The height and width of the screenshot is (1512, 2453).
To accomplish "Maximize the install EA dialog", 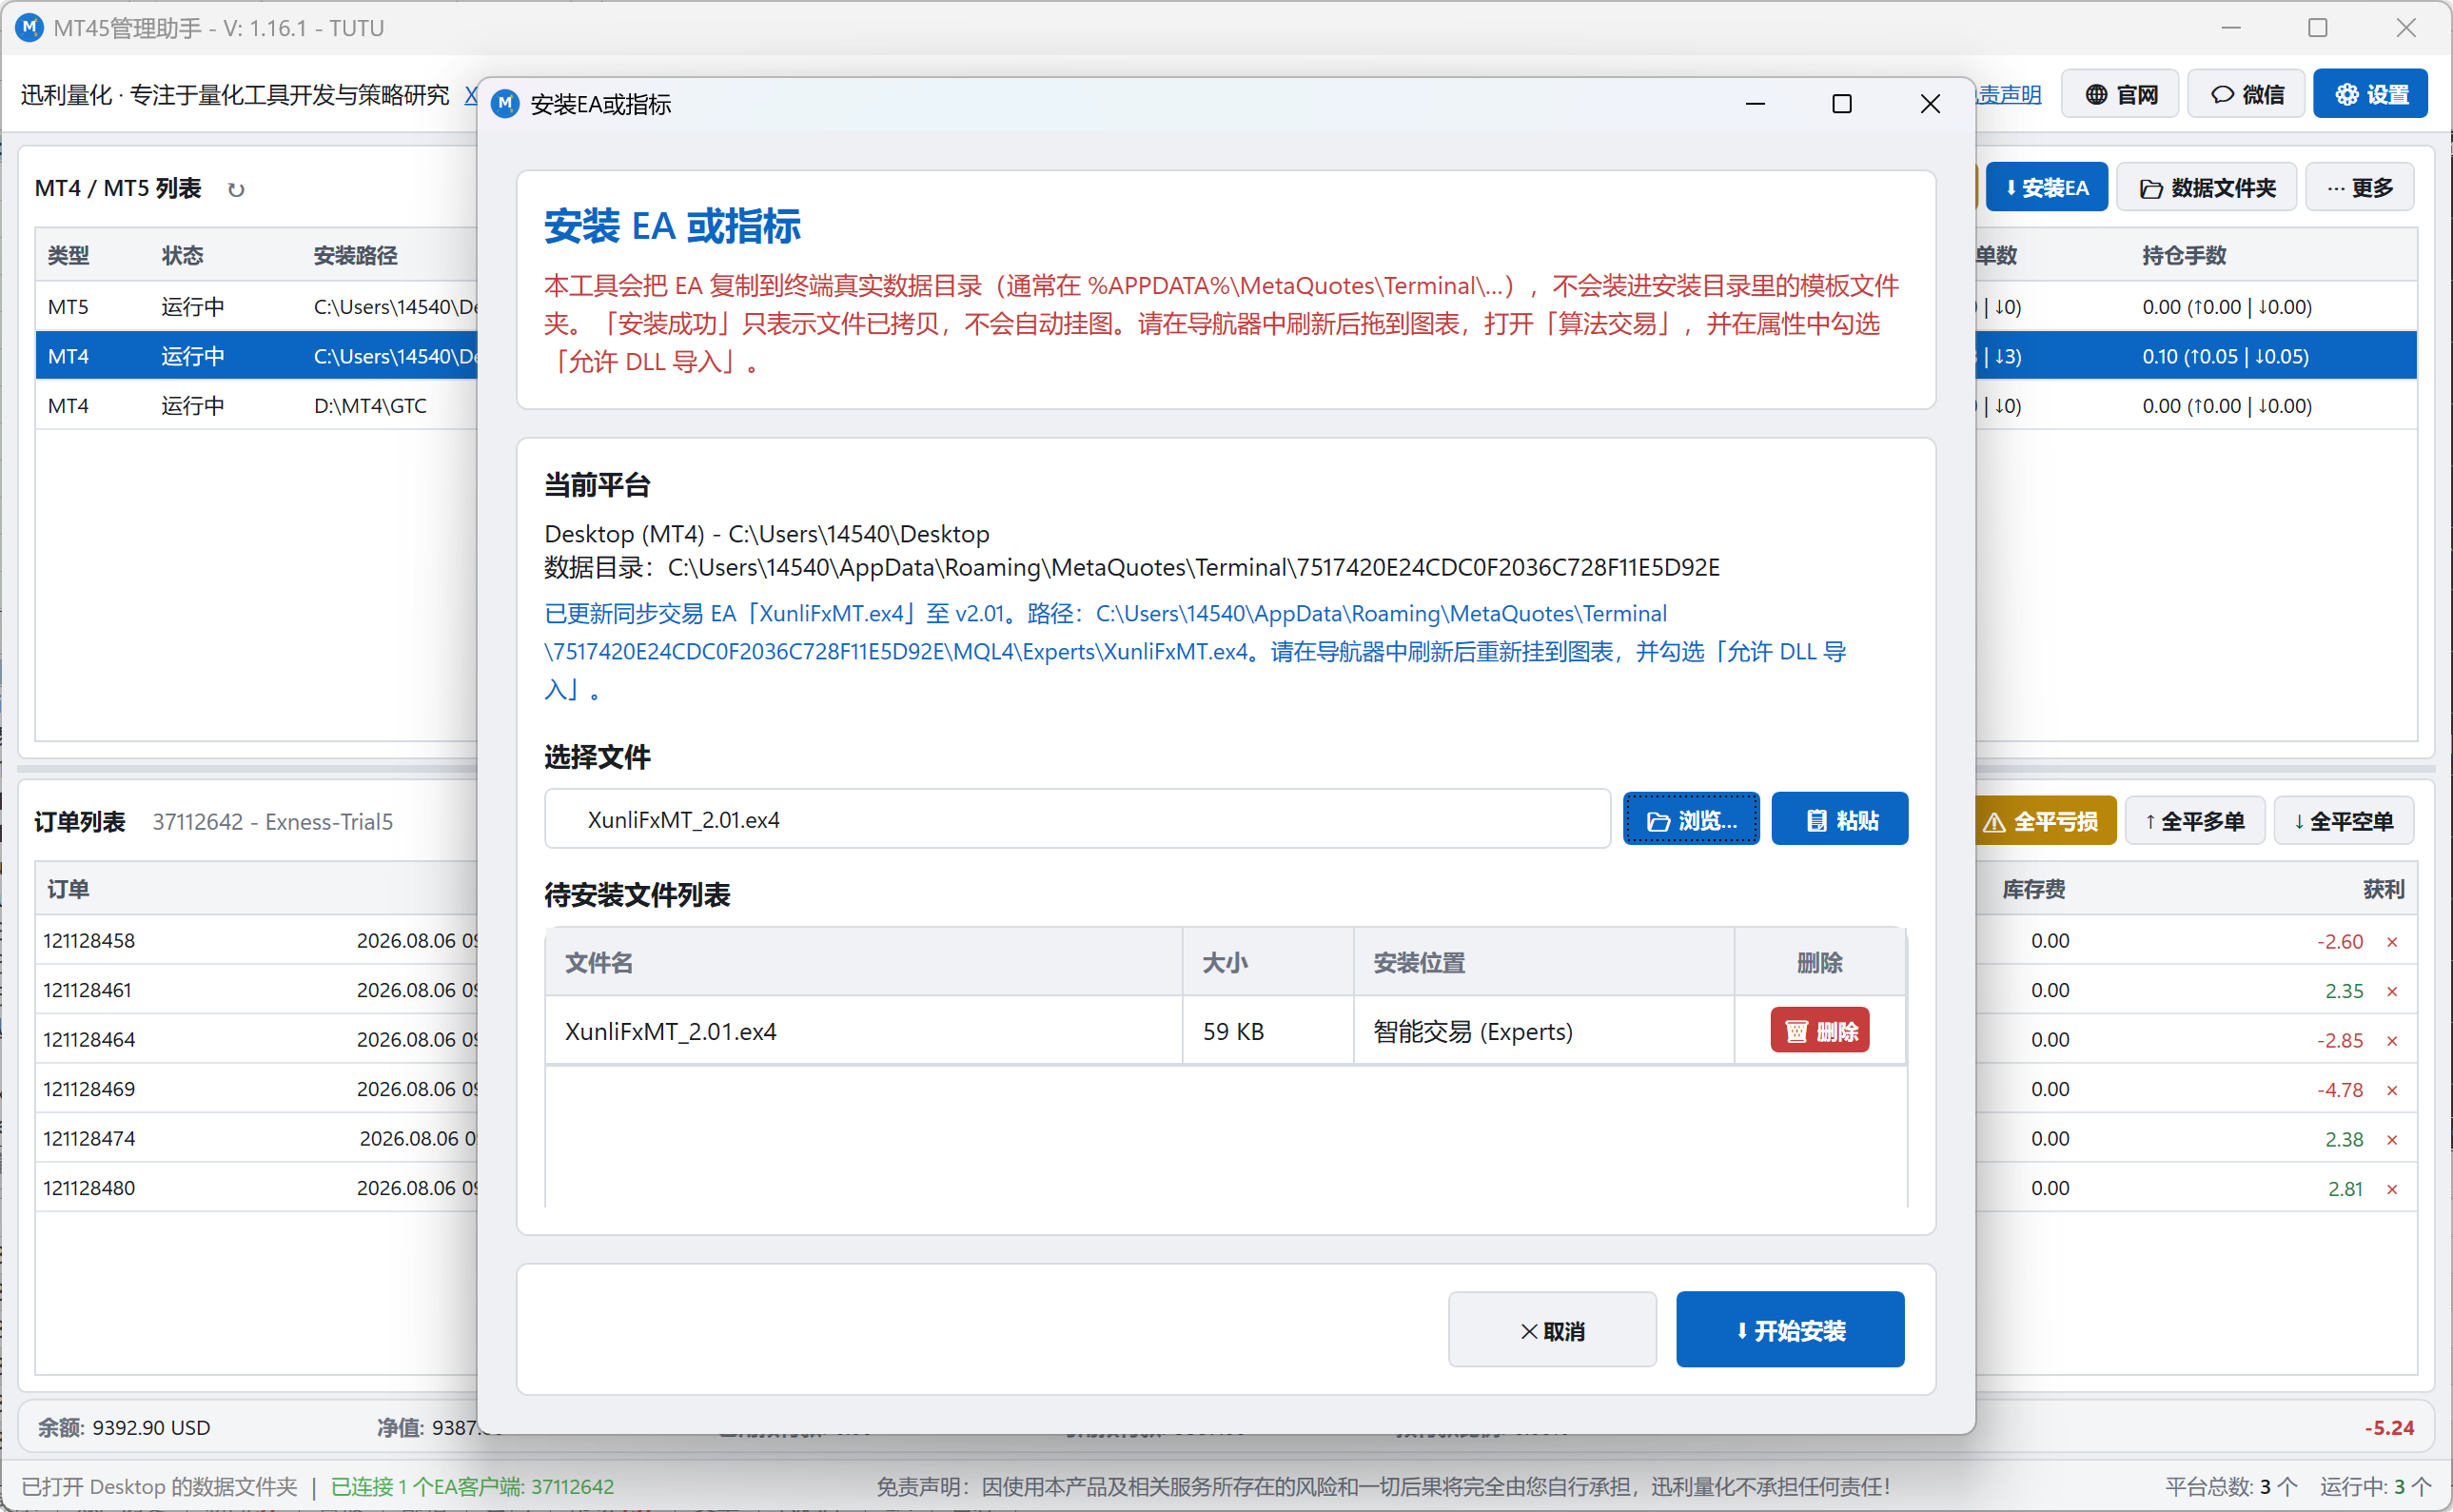I will pos(1841,103).
